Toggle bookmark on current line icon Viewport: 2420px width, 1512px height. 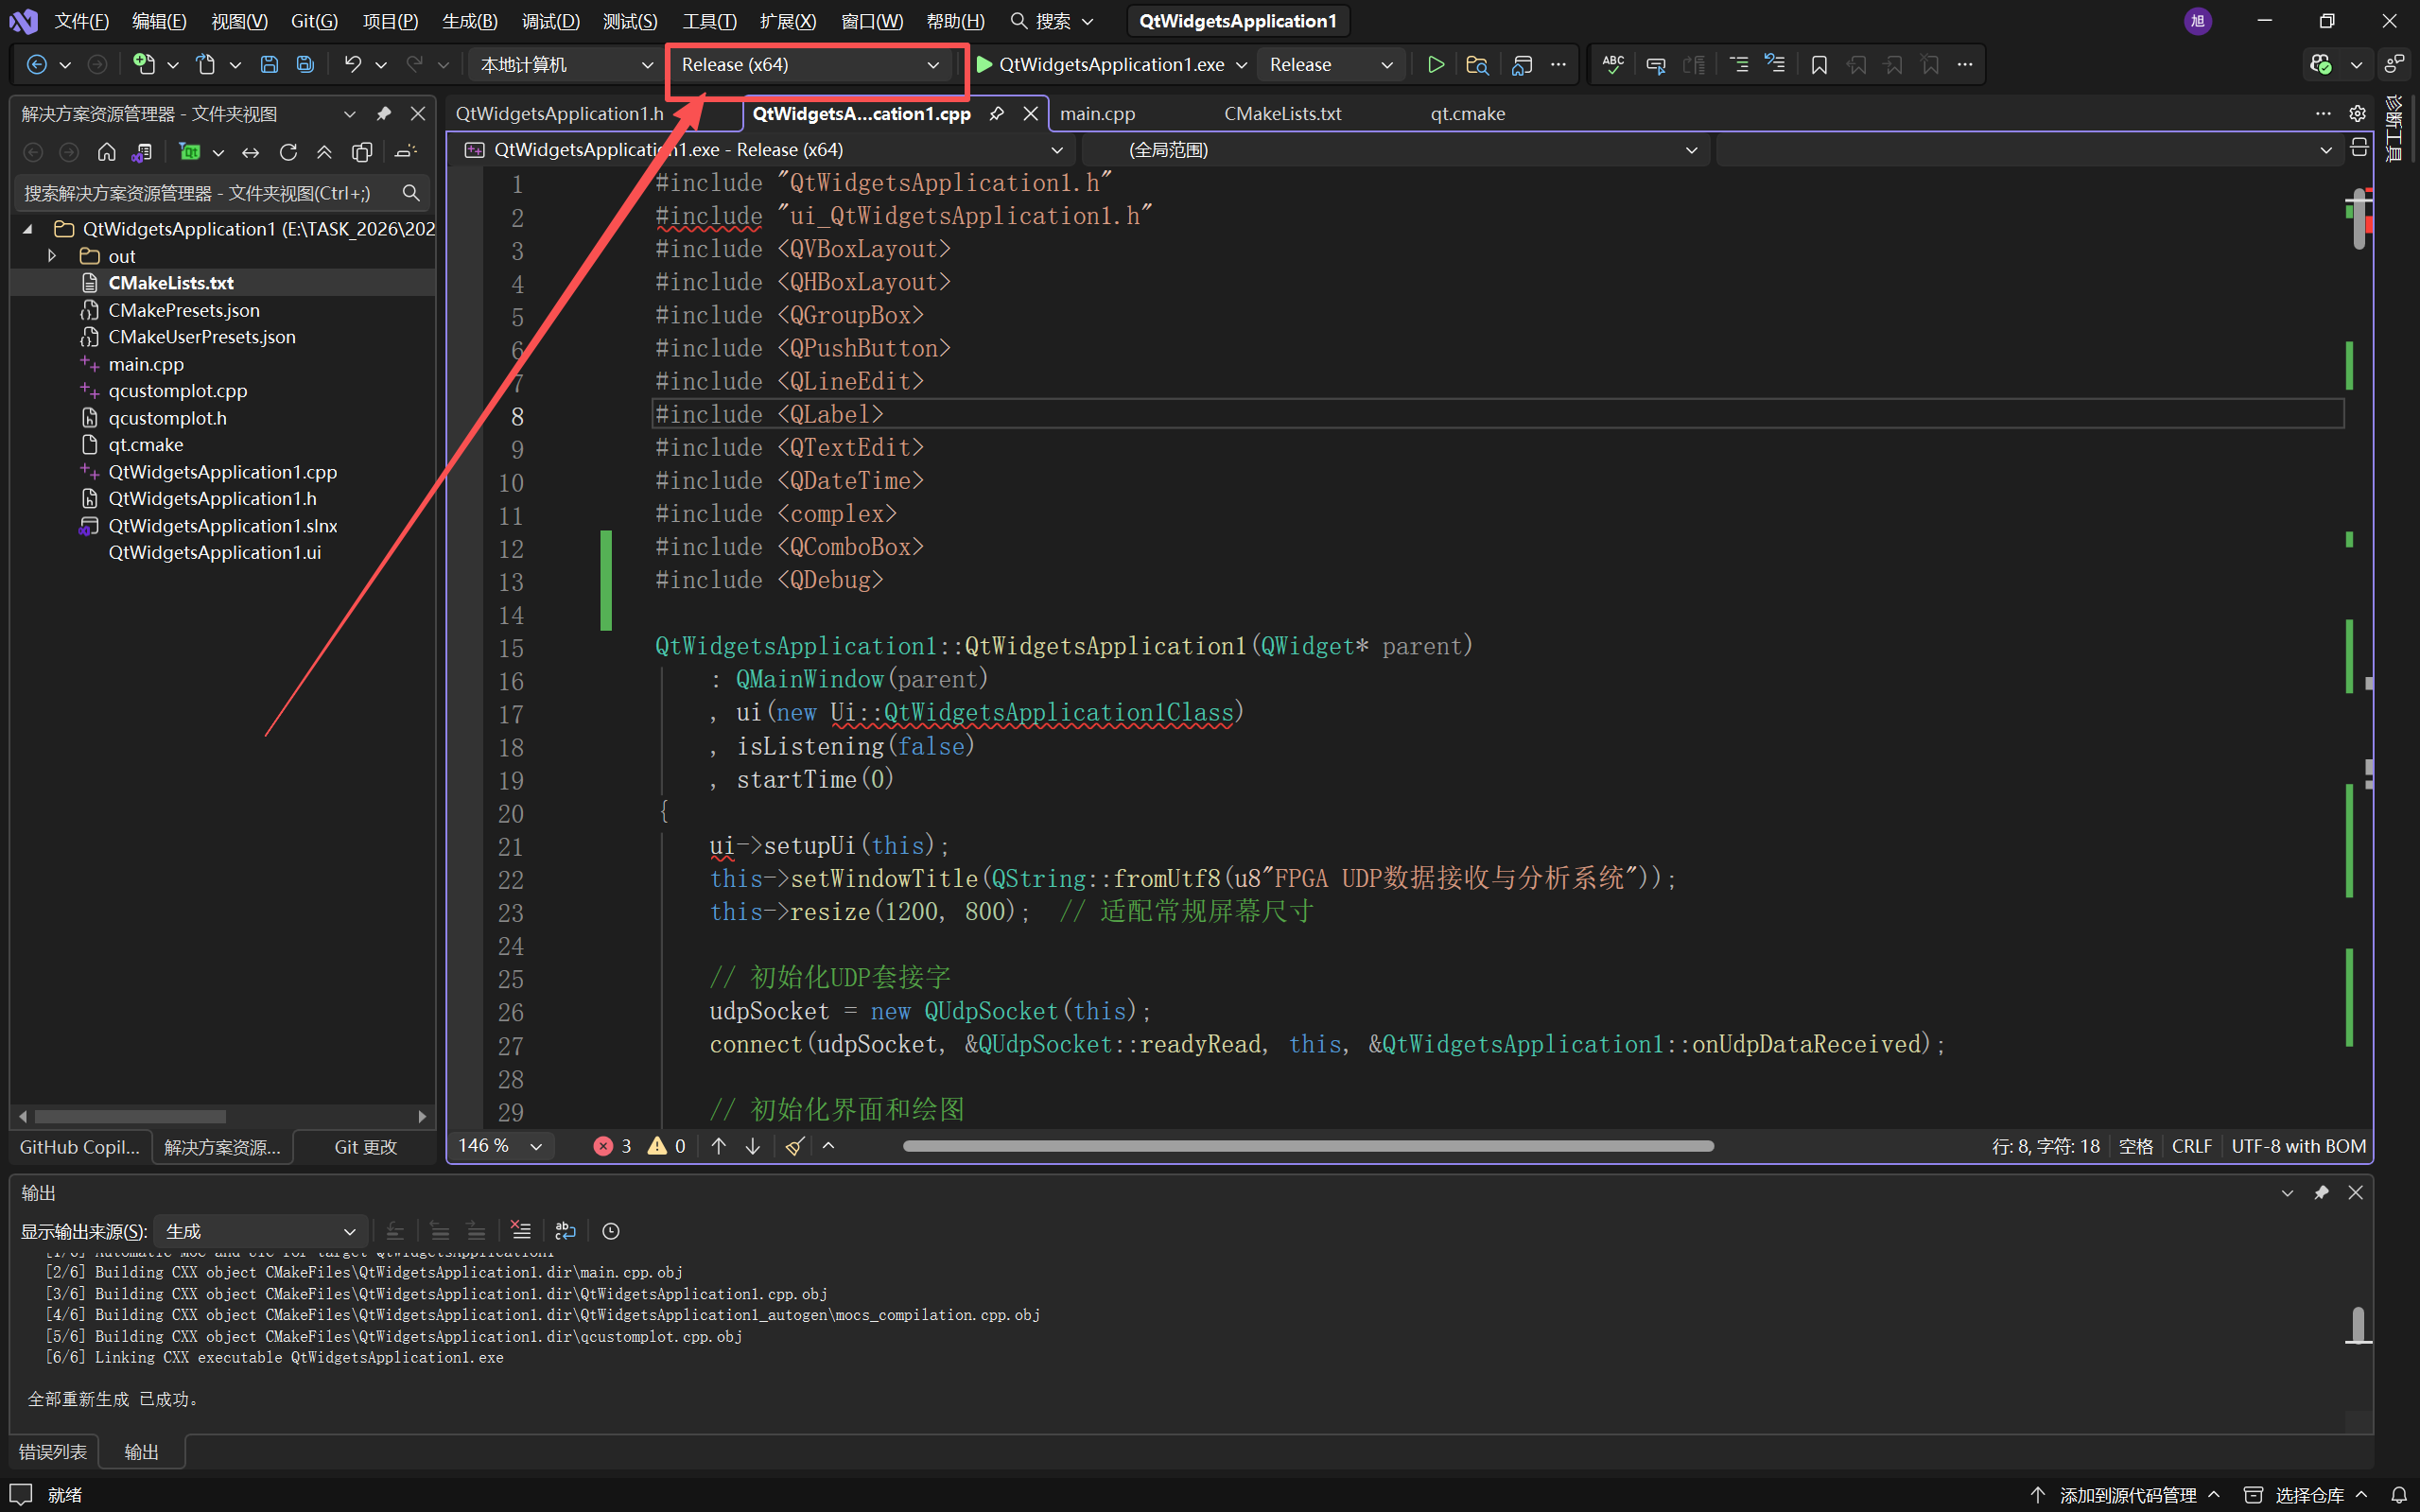click(x=1819, y=65)
